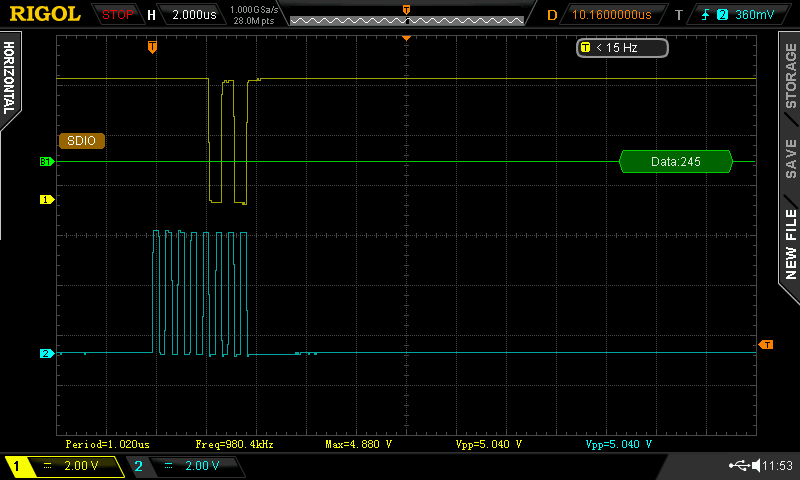Click the waveform memory overview bar
The width and height of the screenshot is (800, 480).
point(407,20)
